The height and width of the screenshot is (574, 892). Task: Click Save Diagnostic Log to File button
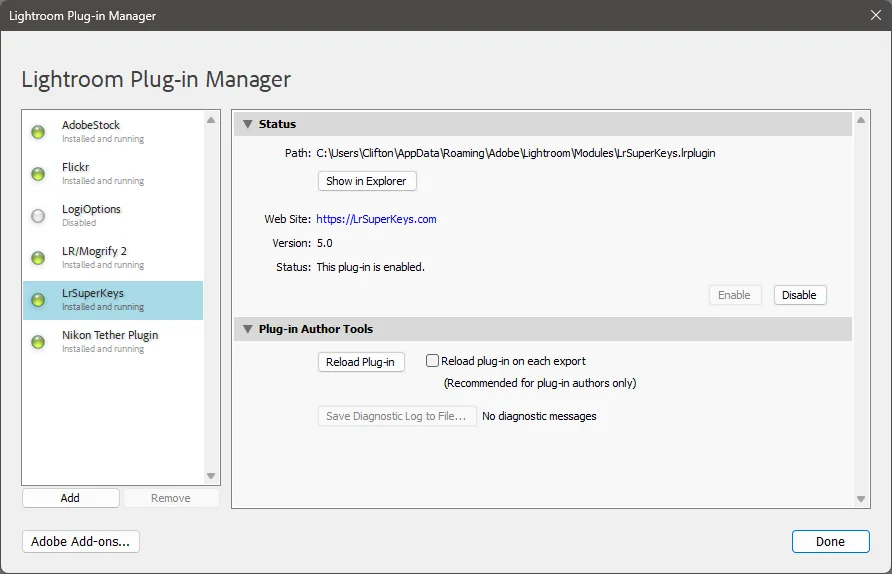[x=397, y=416]
